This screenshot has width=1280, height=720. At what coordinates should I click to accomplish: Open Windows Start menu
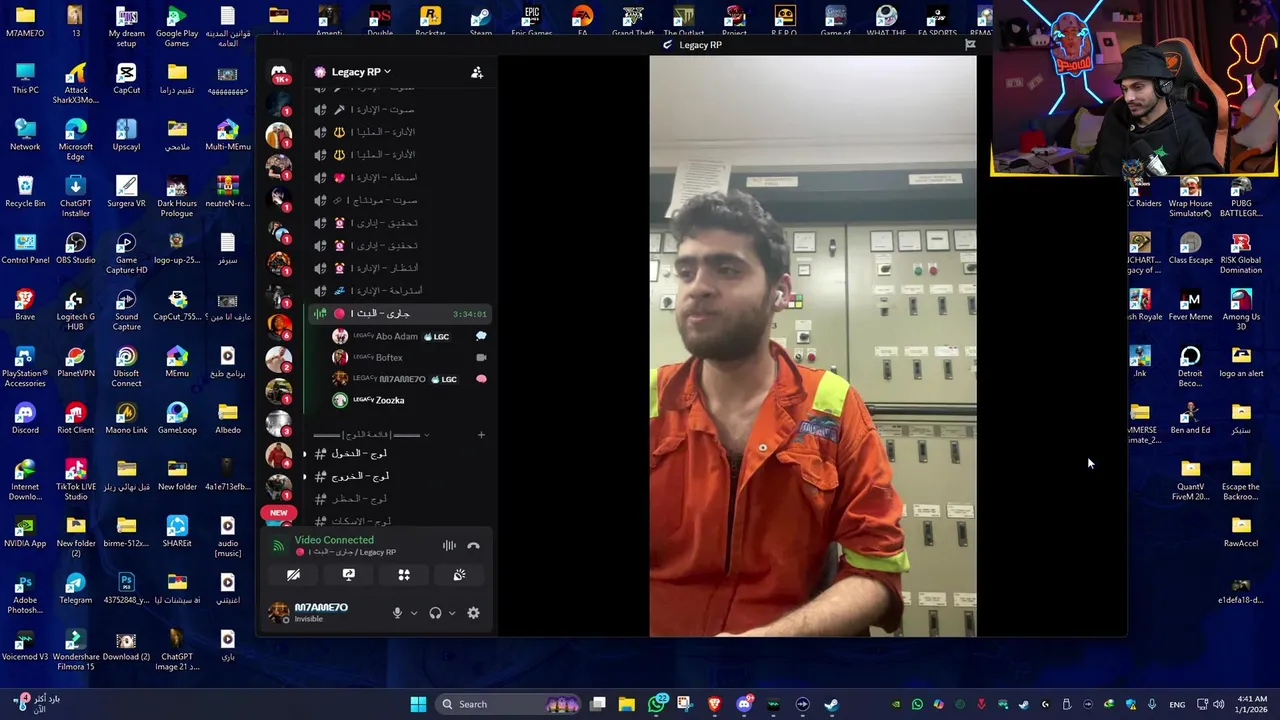tap(418, 704)
